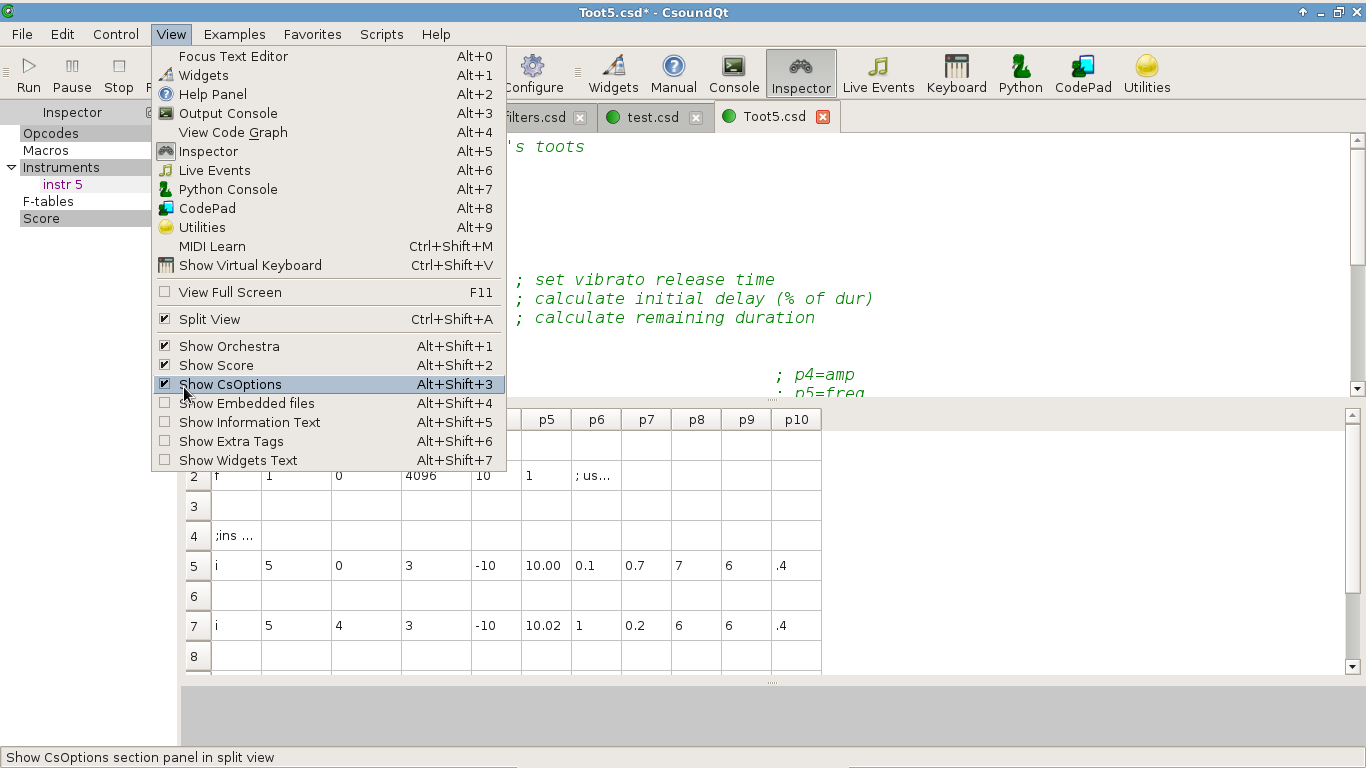Select Score in the Inspector
The height and width of the screenshot is (768, 1366).
coord(41,218)
